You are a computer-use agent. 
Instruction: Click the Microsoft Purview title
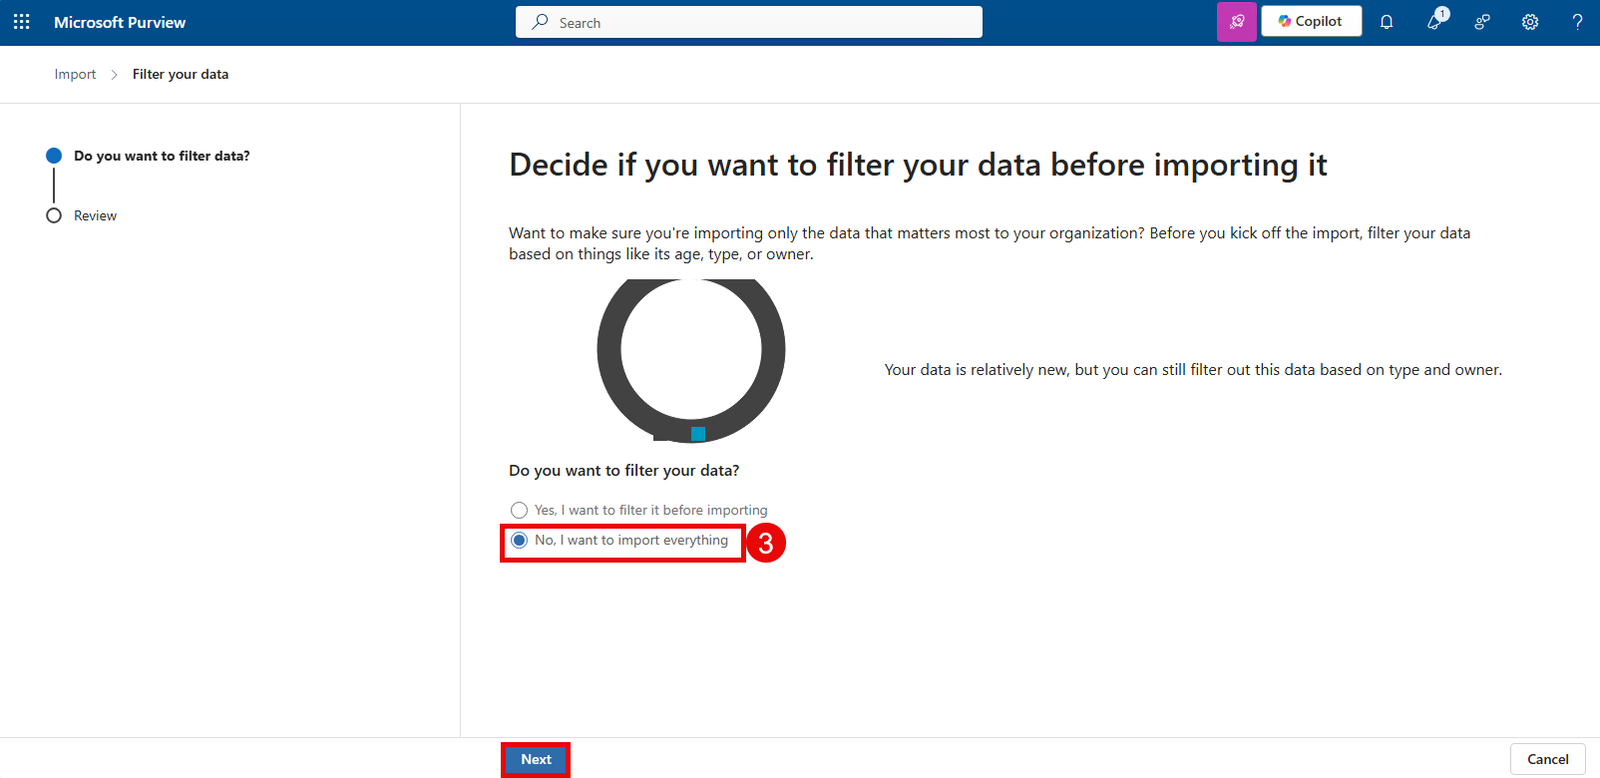pyautogui.click(x=120, y=22)
